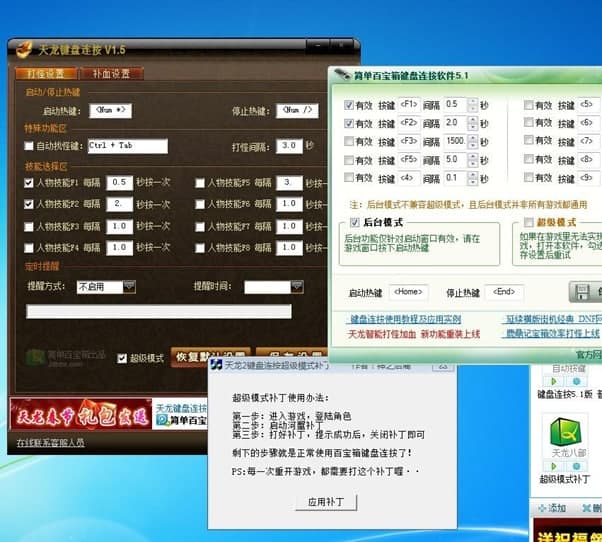
Task: Open the 提醒时间 dropdown
Action: pos(297,286)
